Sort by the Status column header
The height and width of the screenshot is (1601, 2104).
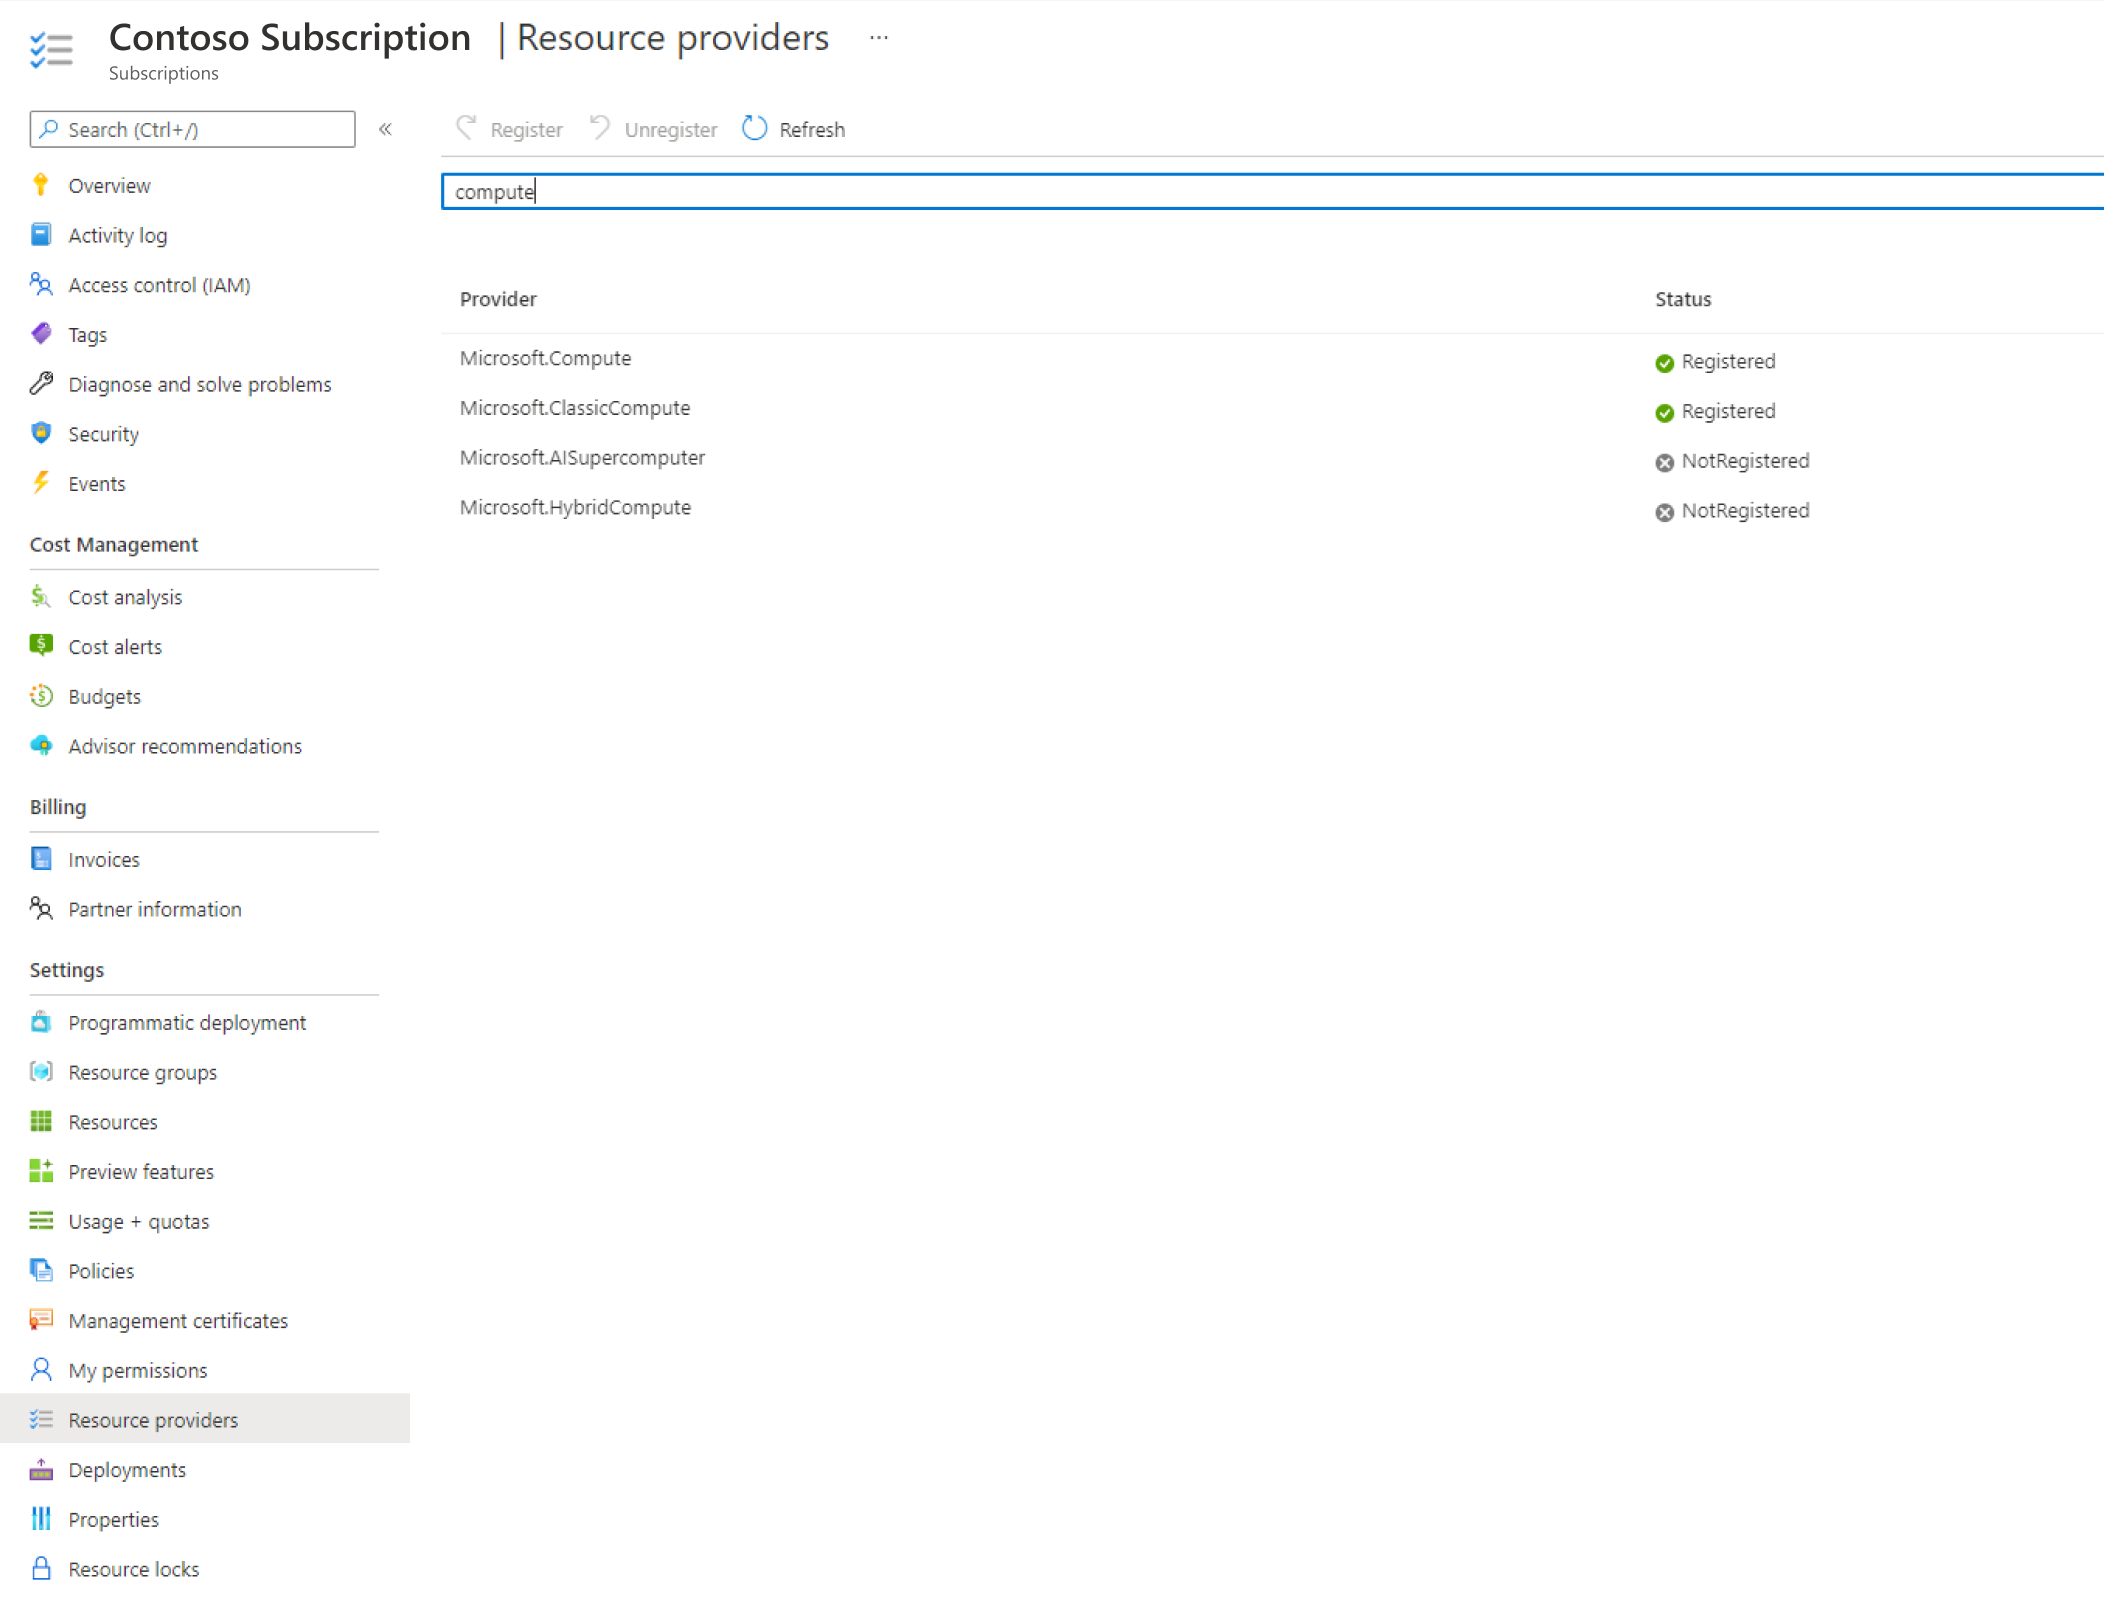1683,299
